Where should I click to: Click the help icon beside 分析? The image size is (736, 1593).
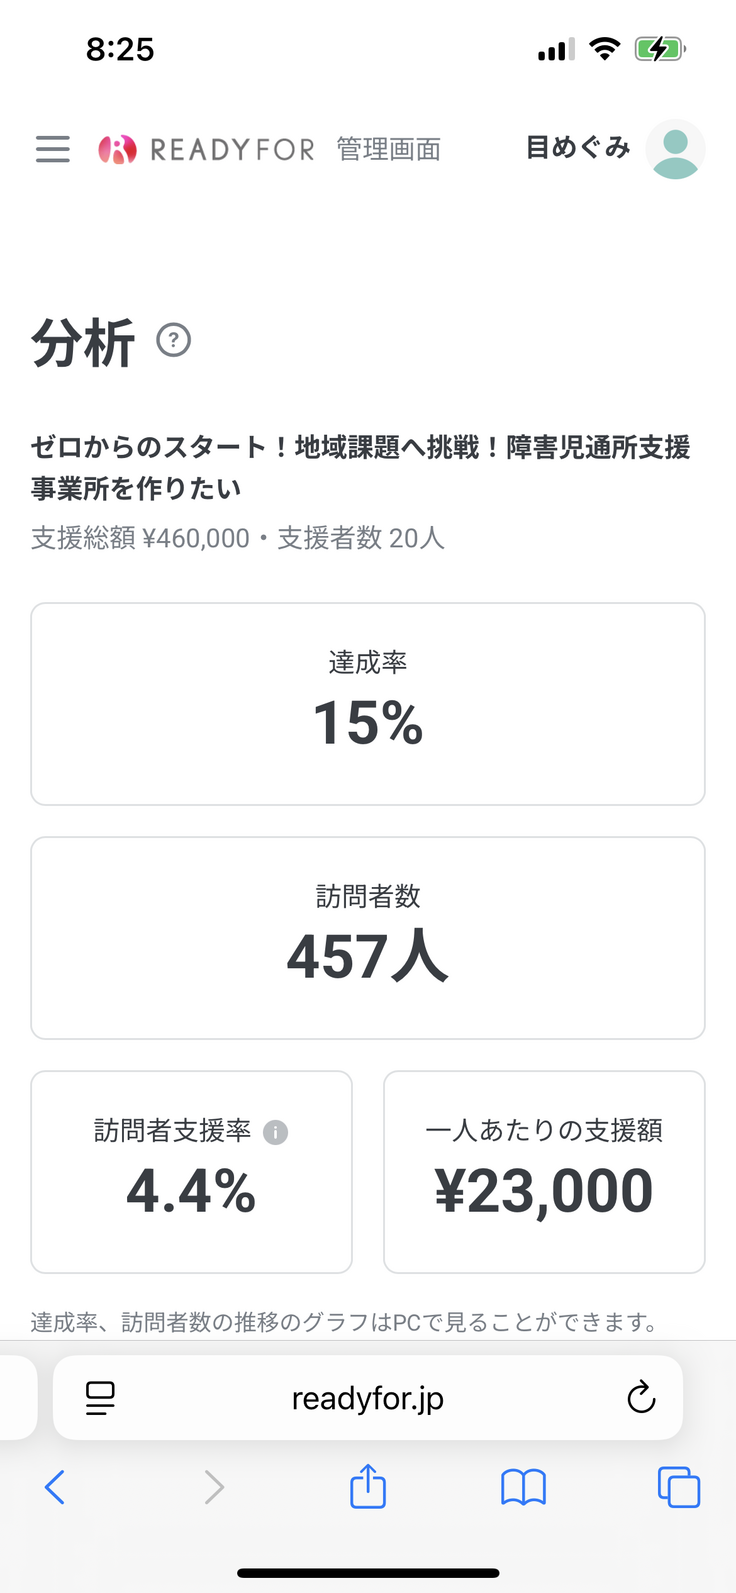174,340
